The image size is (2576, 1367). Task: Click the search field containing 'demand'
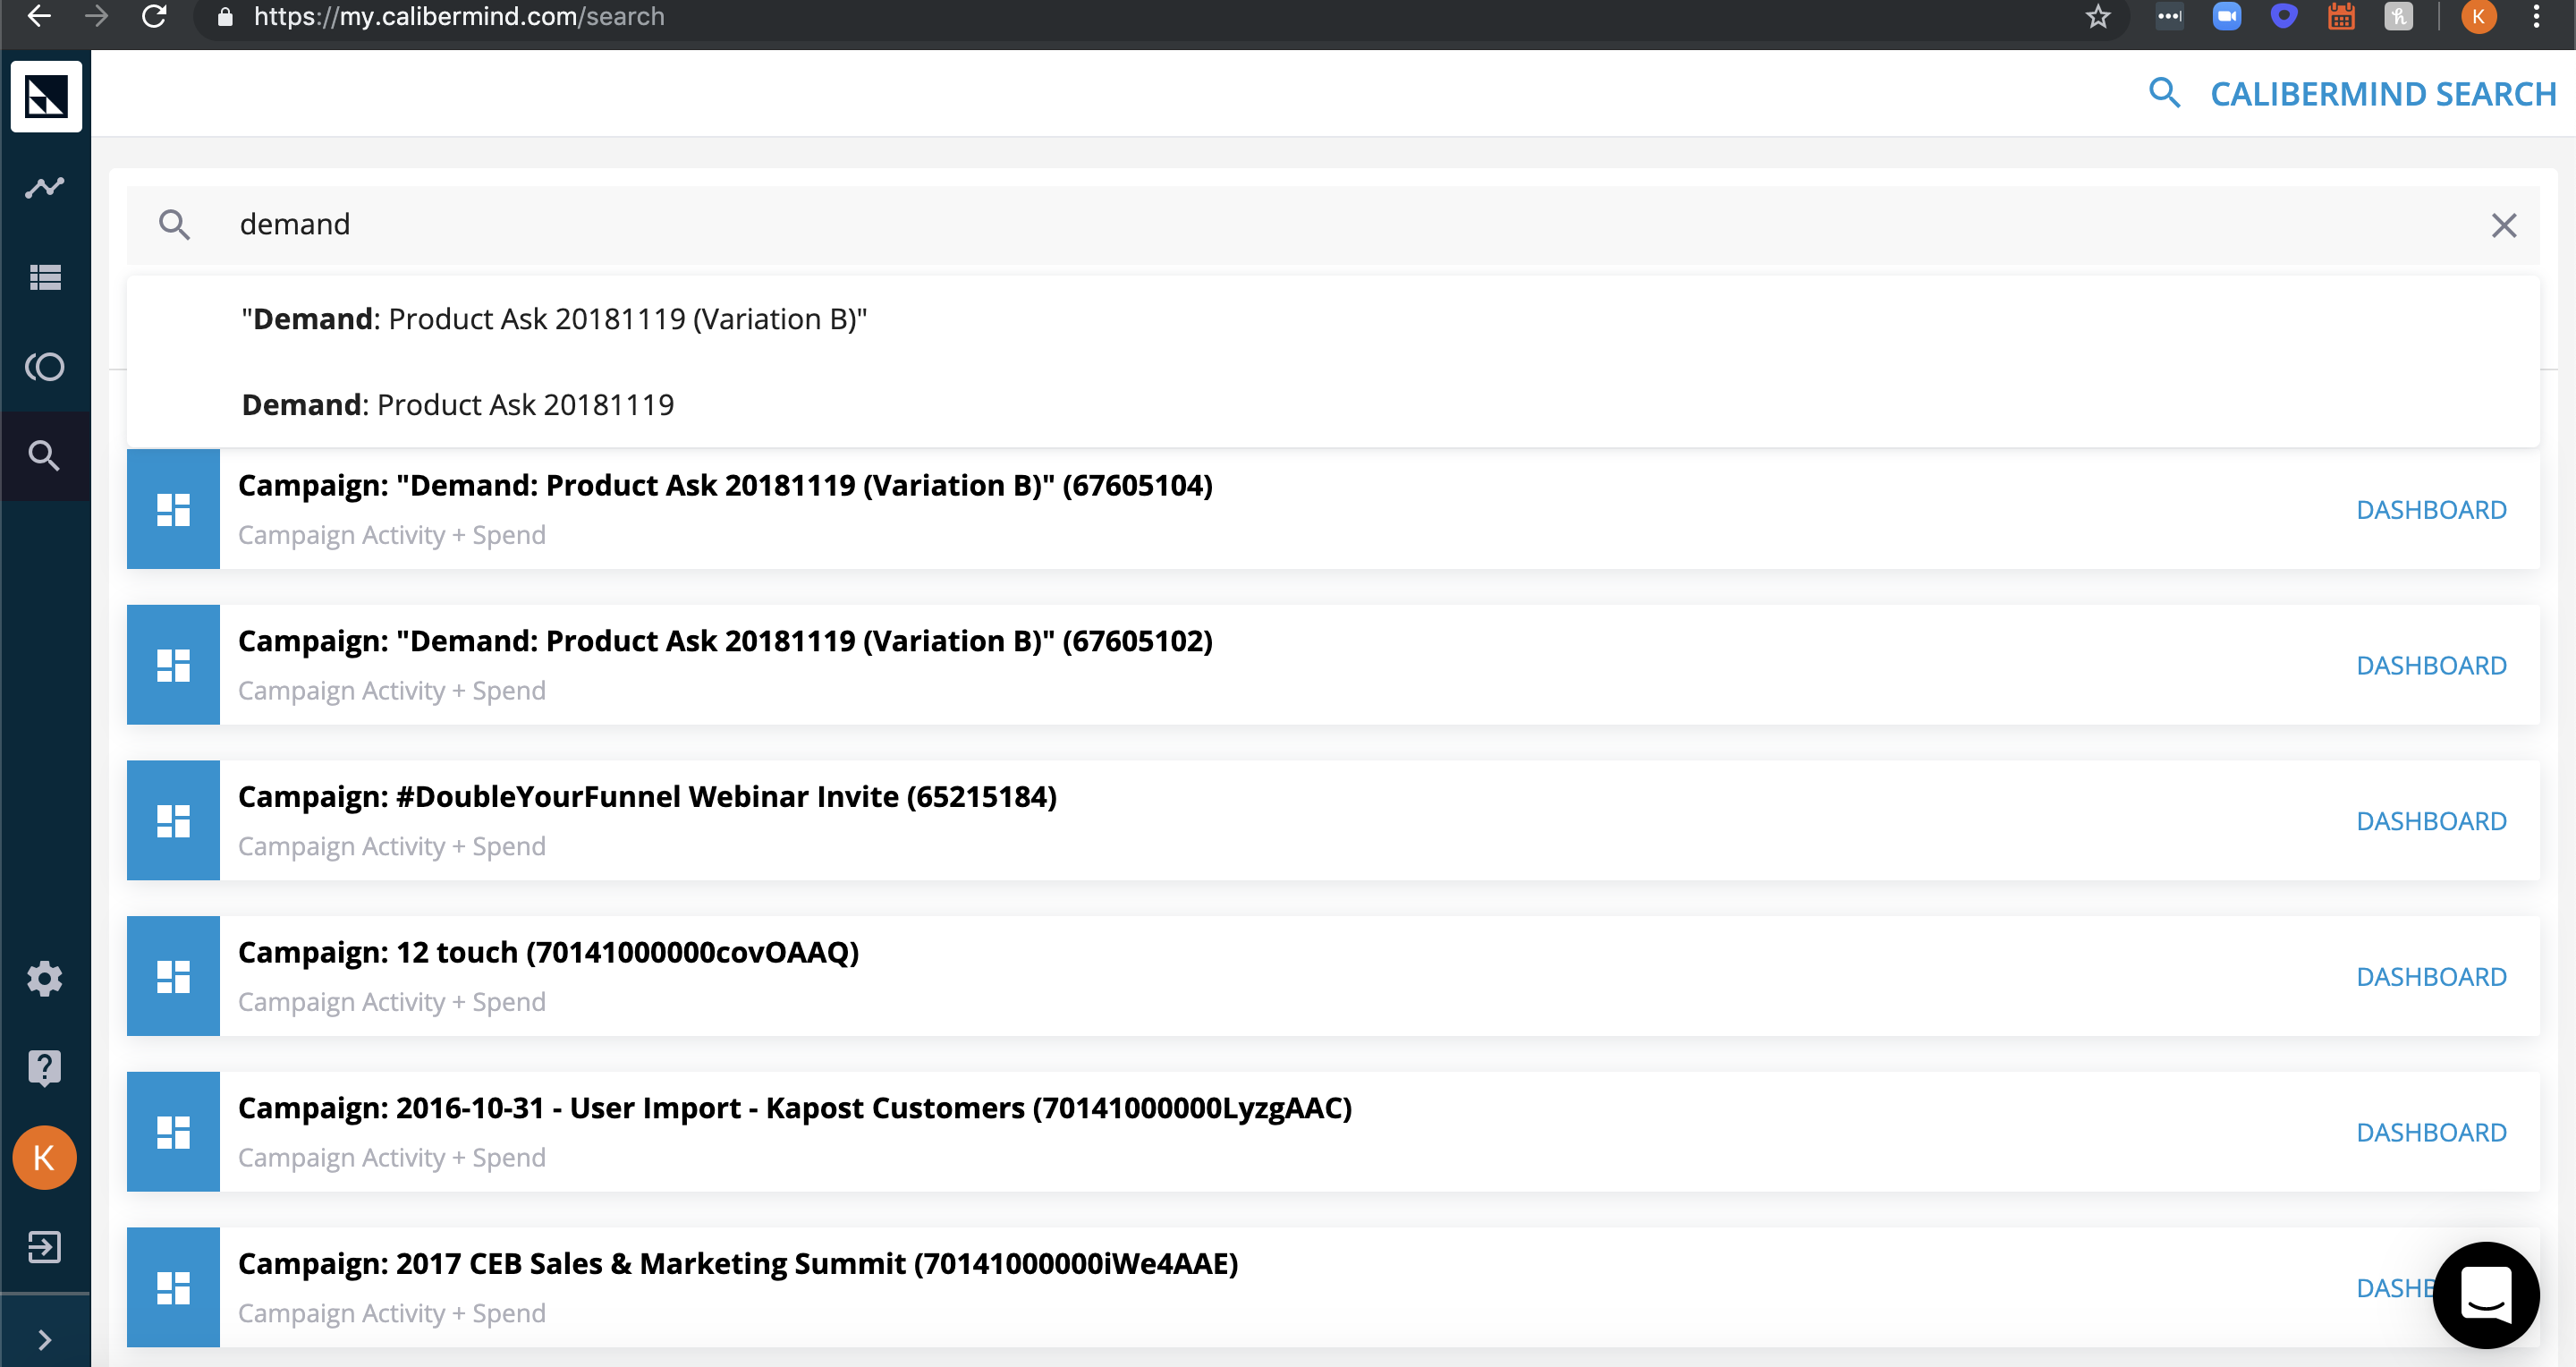1333,225
